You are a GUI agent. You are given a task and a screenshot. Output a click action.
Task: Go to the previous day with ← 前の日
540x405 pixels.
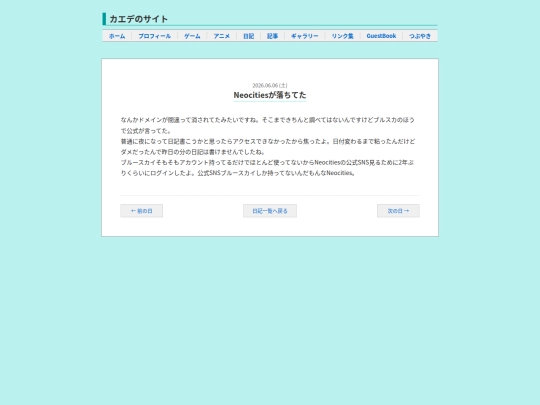[142, 211]
